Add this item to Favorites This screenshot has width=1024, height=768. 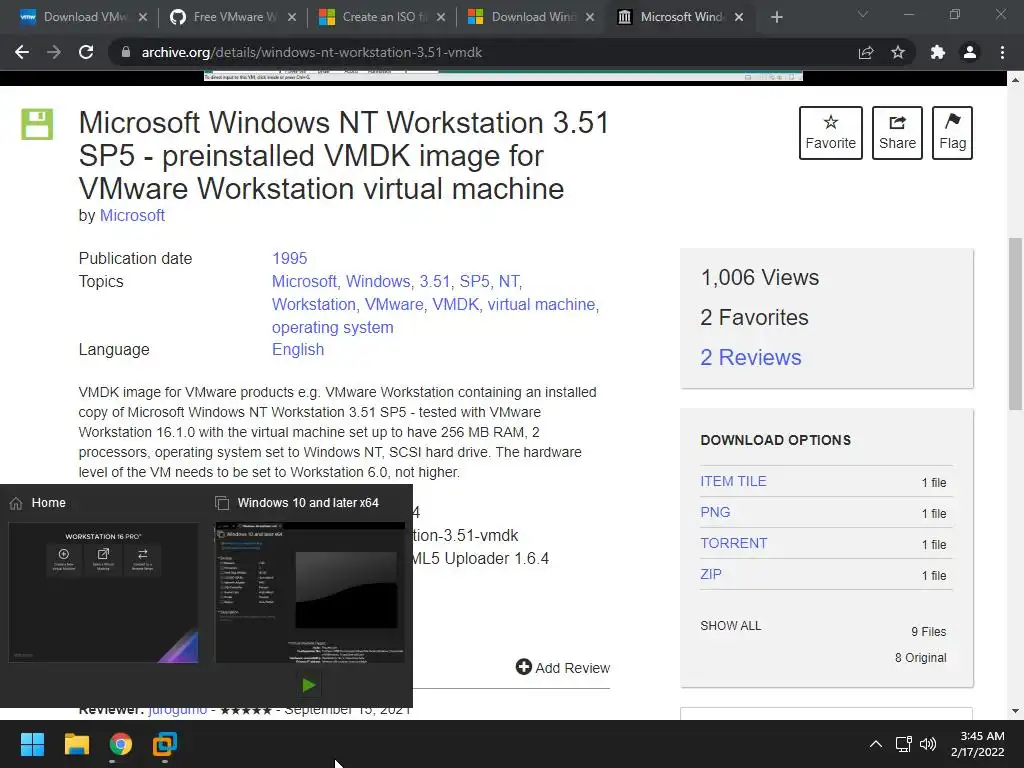(831, 133)
